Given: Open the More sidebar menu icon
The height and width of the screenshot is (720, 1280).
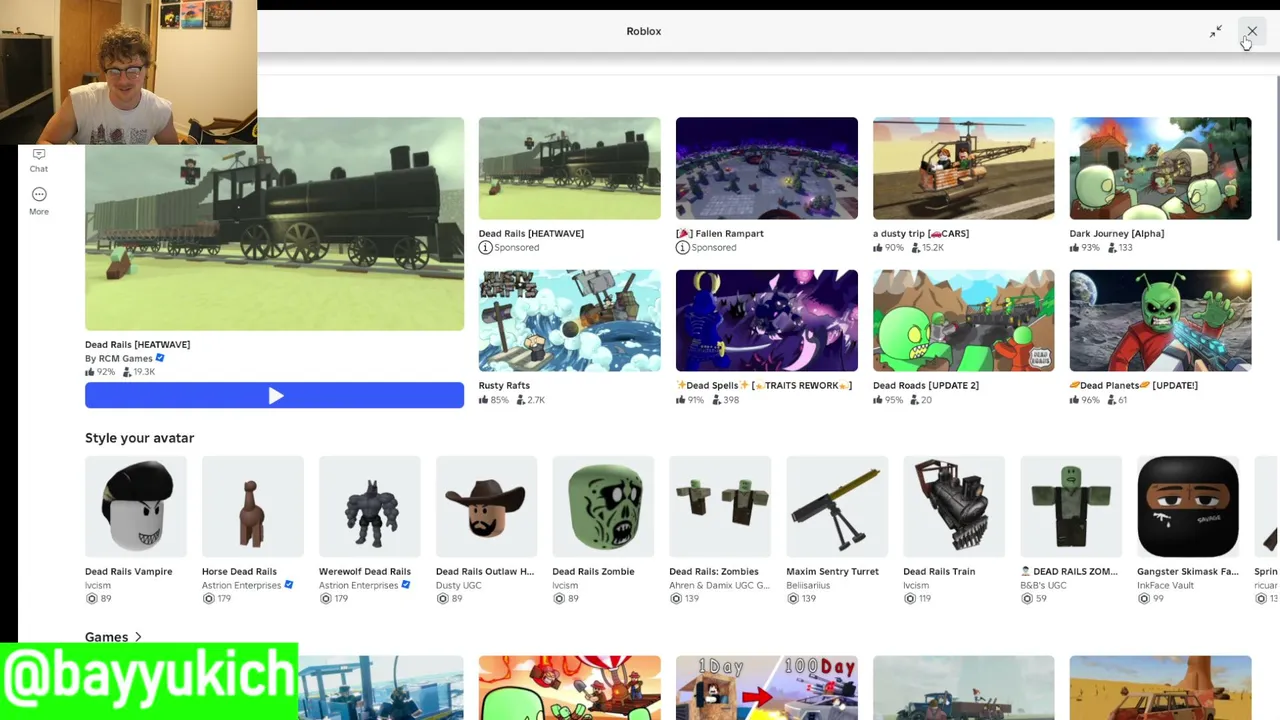Looking at the screenshot, I should pos(39,194).
